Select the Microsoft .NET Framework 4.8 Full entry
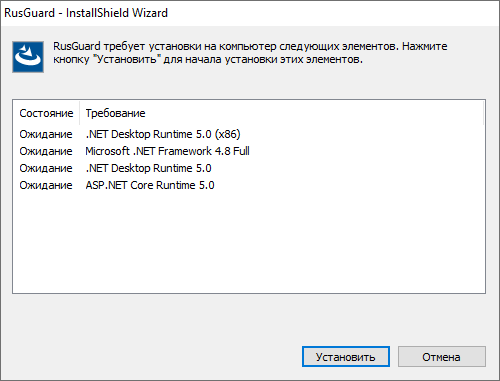This screenshot has width=500, height=381. tap(167, 151)
